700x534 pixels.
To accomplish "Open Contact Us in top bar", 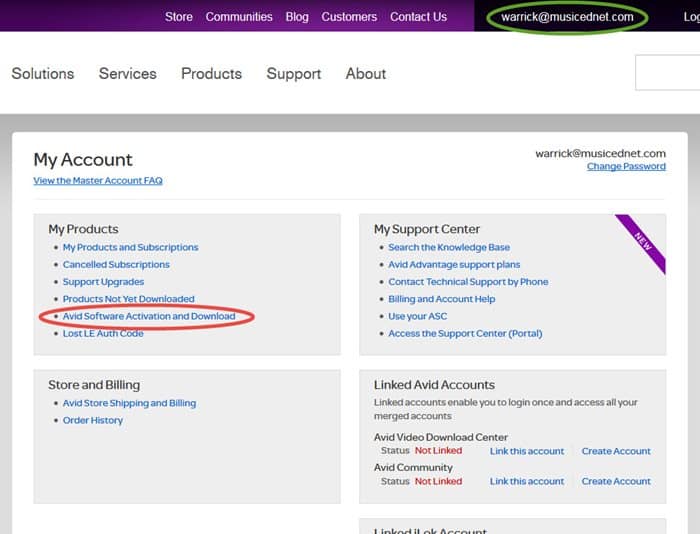I will click(x=418, y=17).
